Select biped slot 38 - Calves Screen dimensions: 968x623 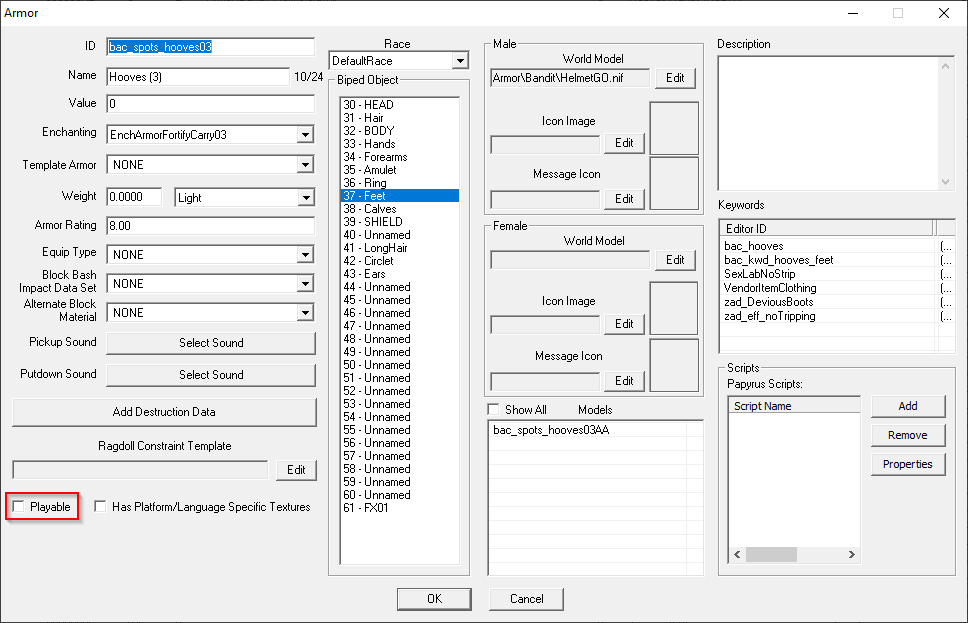pyautogui.click(x=400, y=209)
